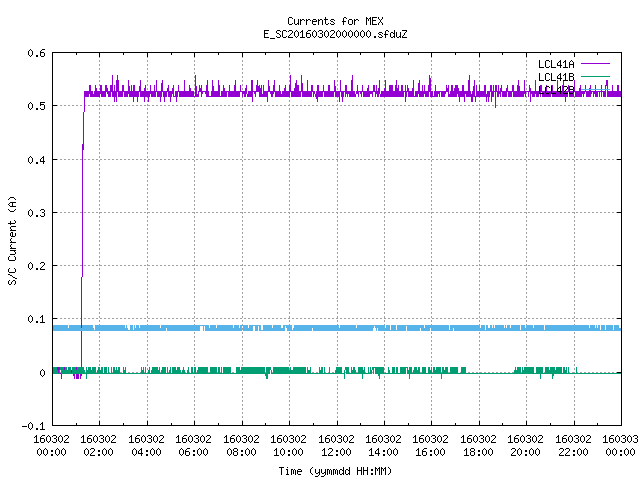Image resolution: width=640 pixels, height=480 pixels.
Task: Click the x-axis tick 160303 00:00
Action: coord(620,446)
